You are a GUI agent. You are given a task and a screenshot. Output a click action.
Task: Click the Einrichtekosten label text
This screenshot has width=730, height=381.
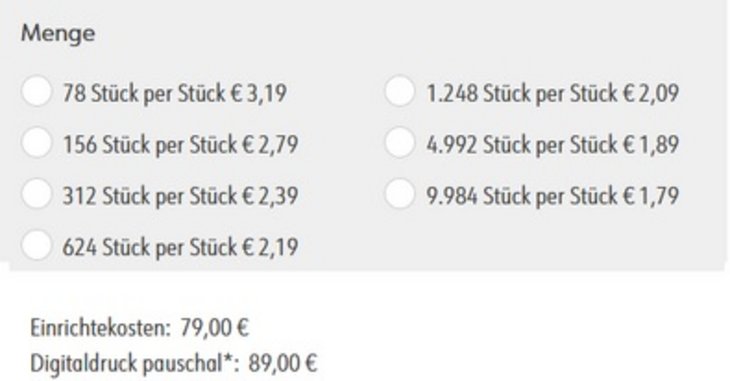pyautogui.click(x=101, y=328)
